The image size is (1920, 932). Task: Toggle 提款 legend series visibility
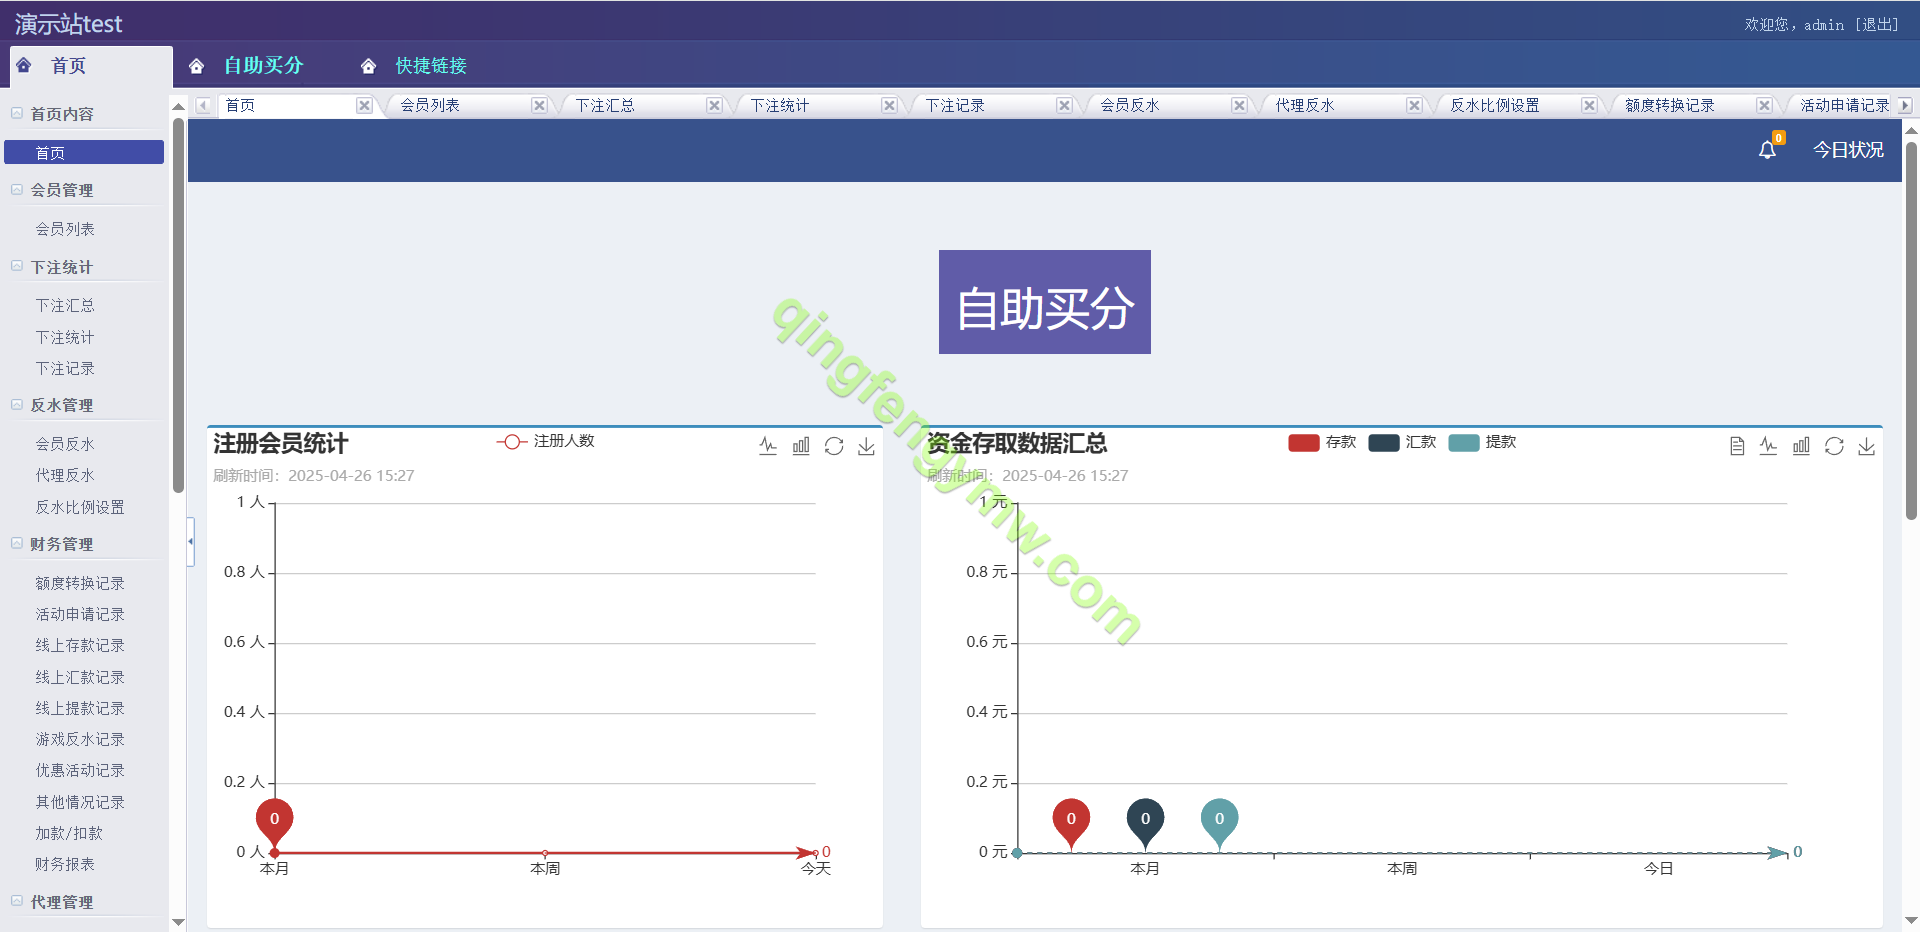point(1482,443)
